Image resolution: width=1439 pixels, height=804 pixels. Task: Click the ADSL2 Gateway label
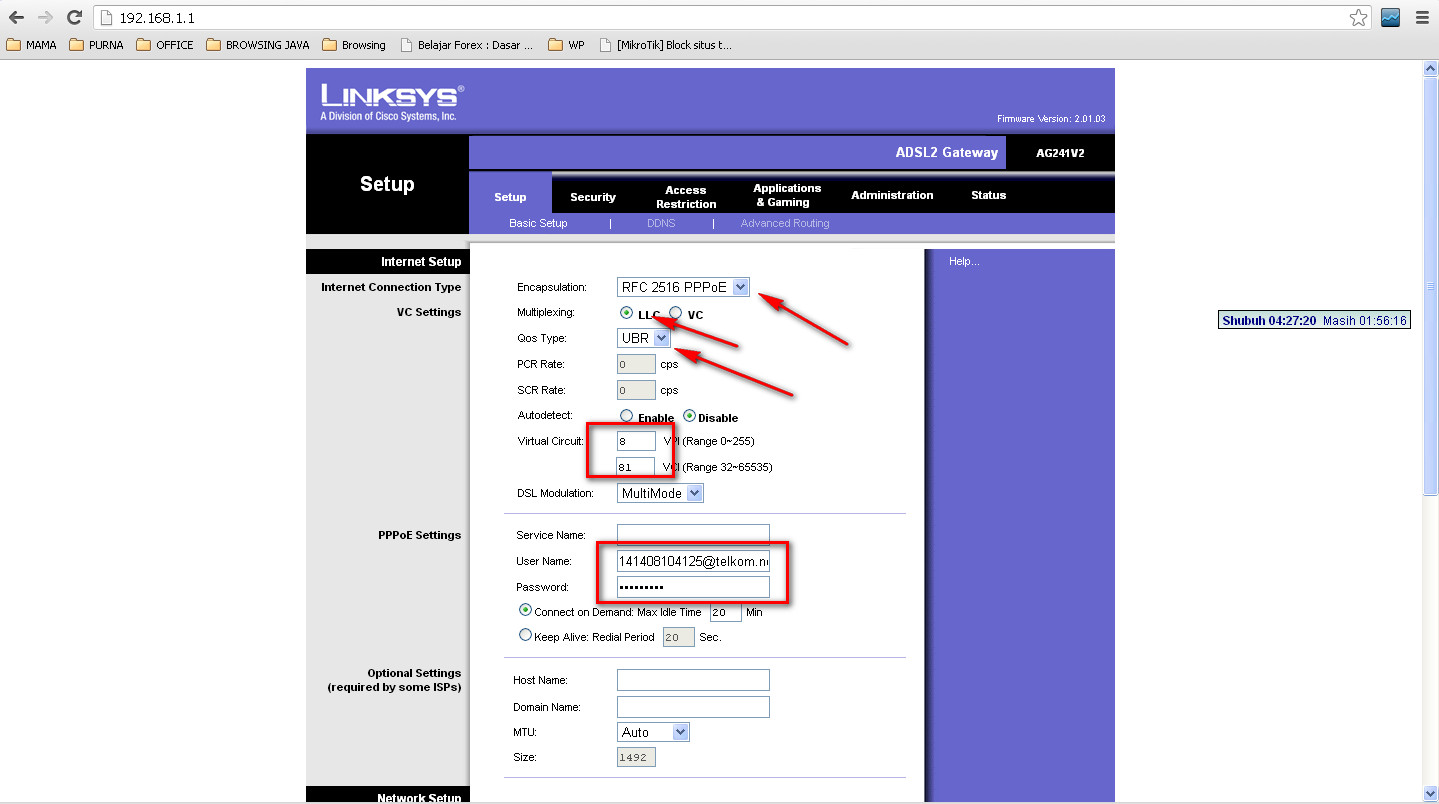(946, 153)
